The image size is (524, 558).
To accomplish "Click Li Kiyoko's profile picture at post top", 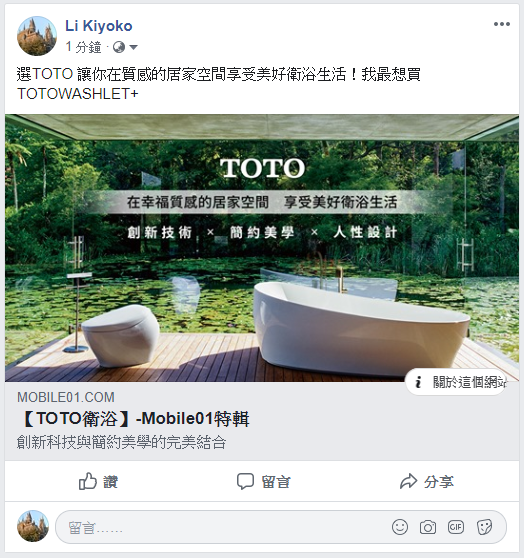I will tap(37, 36).
